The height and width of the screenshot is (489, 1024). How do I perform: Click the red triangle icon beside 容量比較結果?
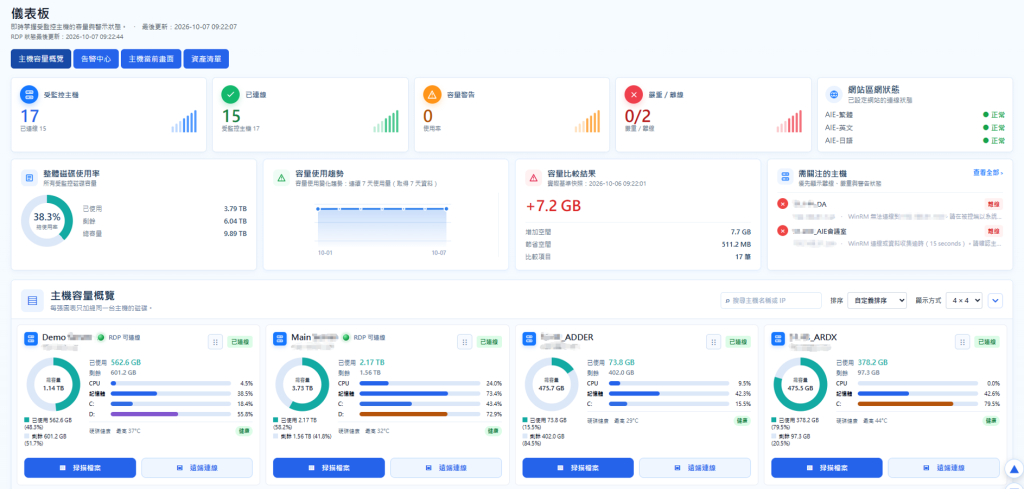pyautogui.click(x=534, y=178)
